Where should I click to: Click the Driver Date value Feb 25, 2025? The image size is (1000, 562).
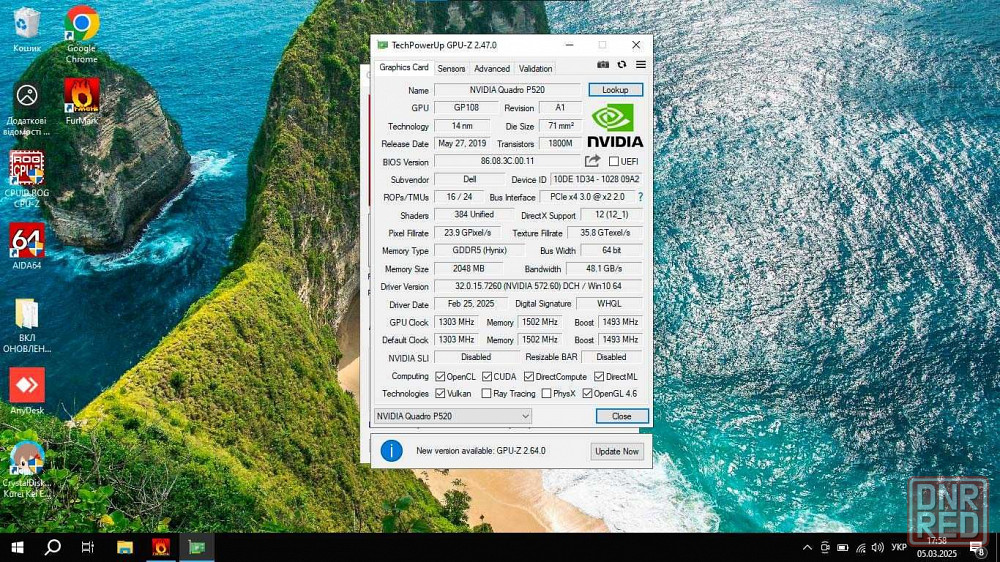coord(471,304)
